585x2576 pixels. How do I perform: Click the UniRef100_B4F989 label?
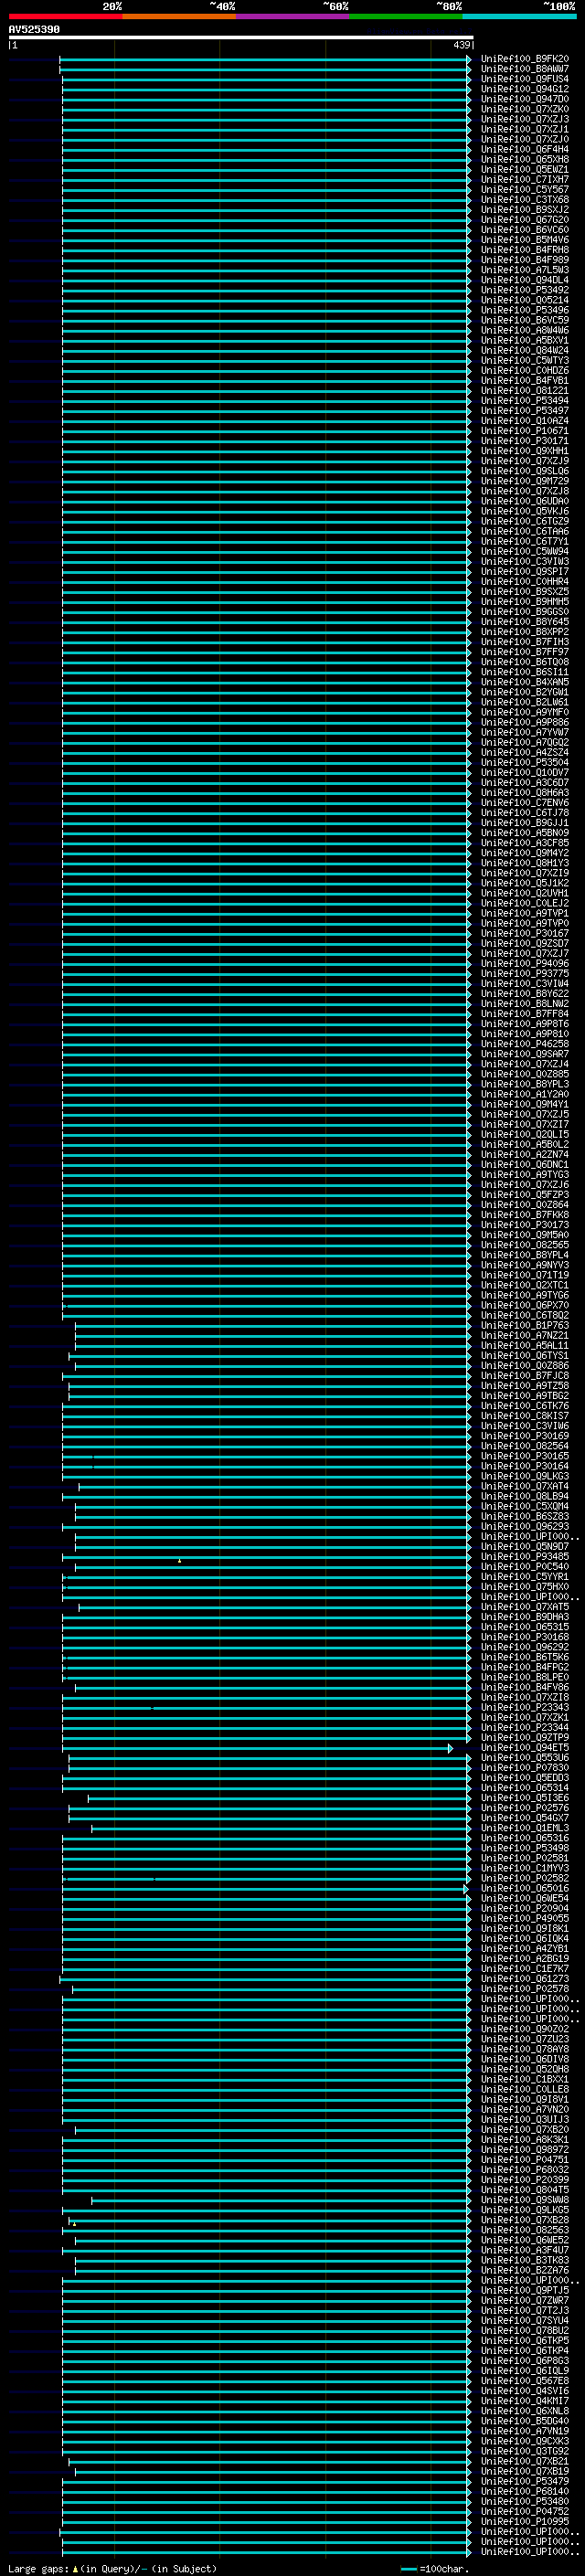[x=525, y=260]
